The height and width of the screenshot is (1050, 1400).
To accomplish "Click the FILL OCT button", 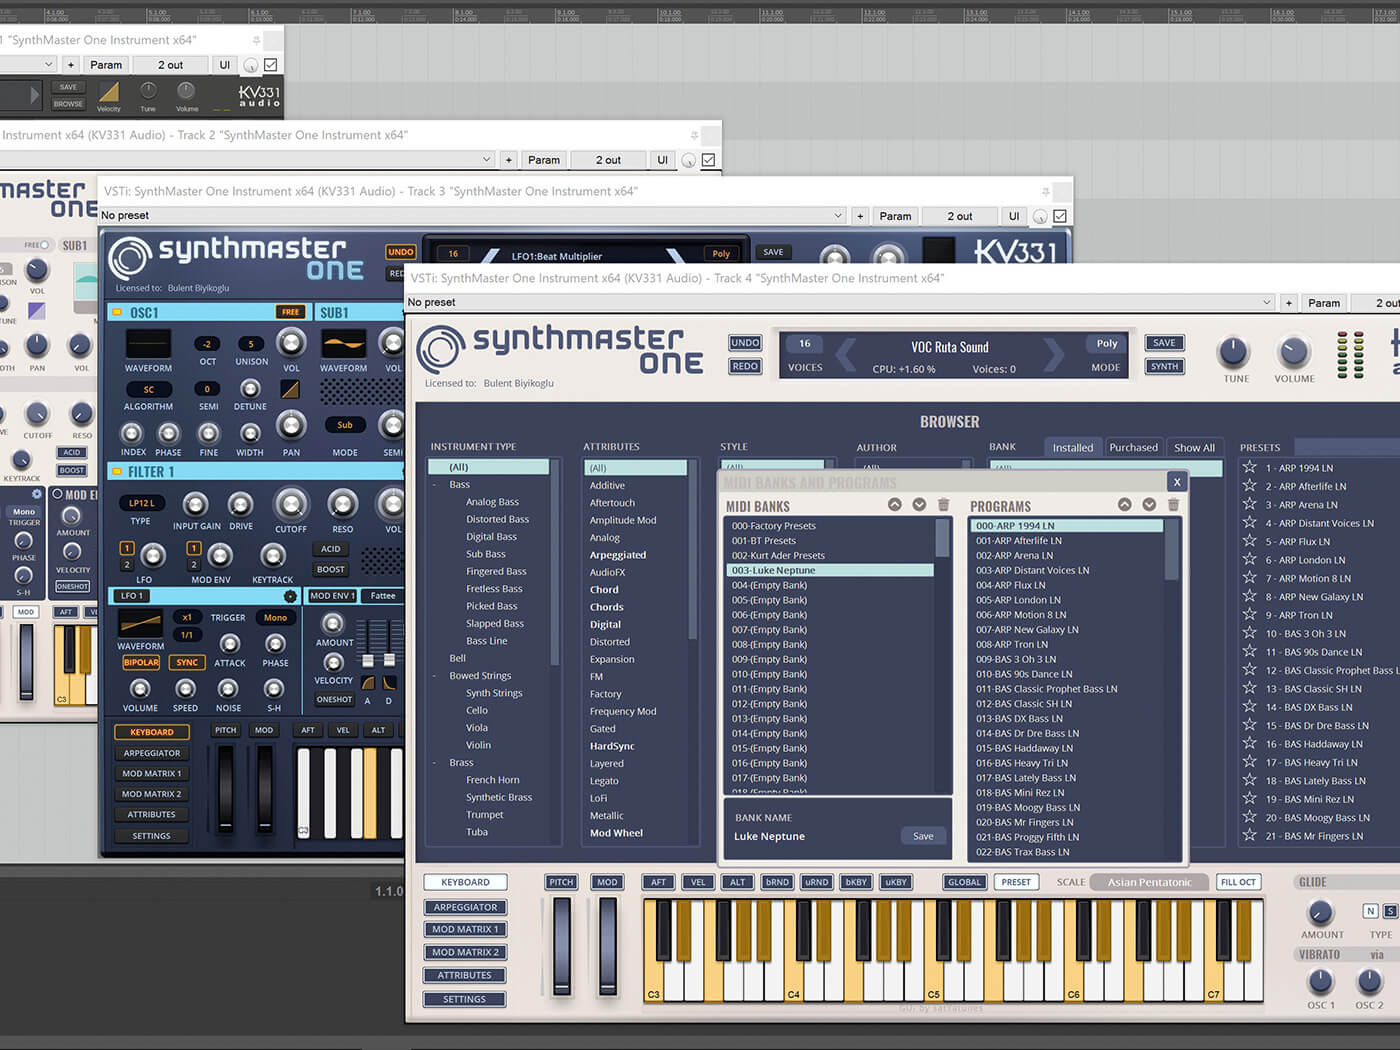I will point(1238,882).
